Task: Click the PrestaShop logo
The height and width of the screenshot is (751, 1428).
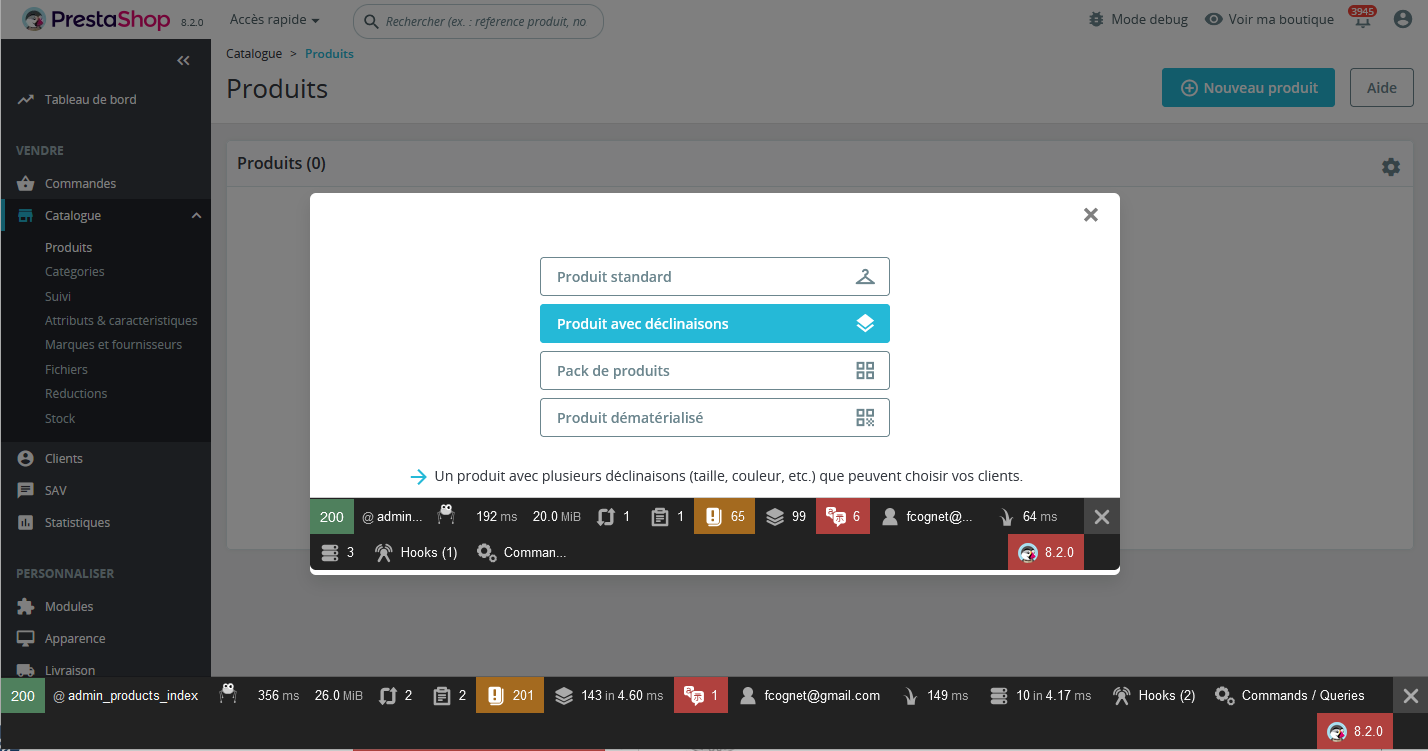Action: (x=98, y=19)
